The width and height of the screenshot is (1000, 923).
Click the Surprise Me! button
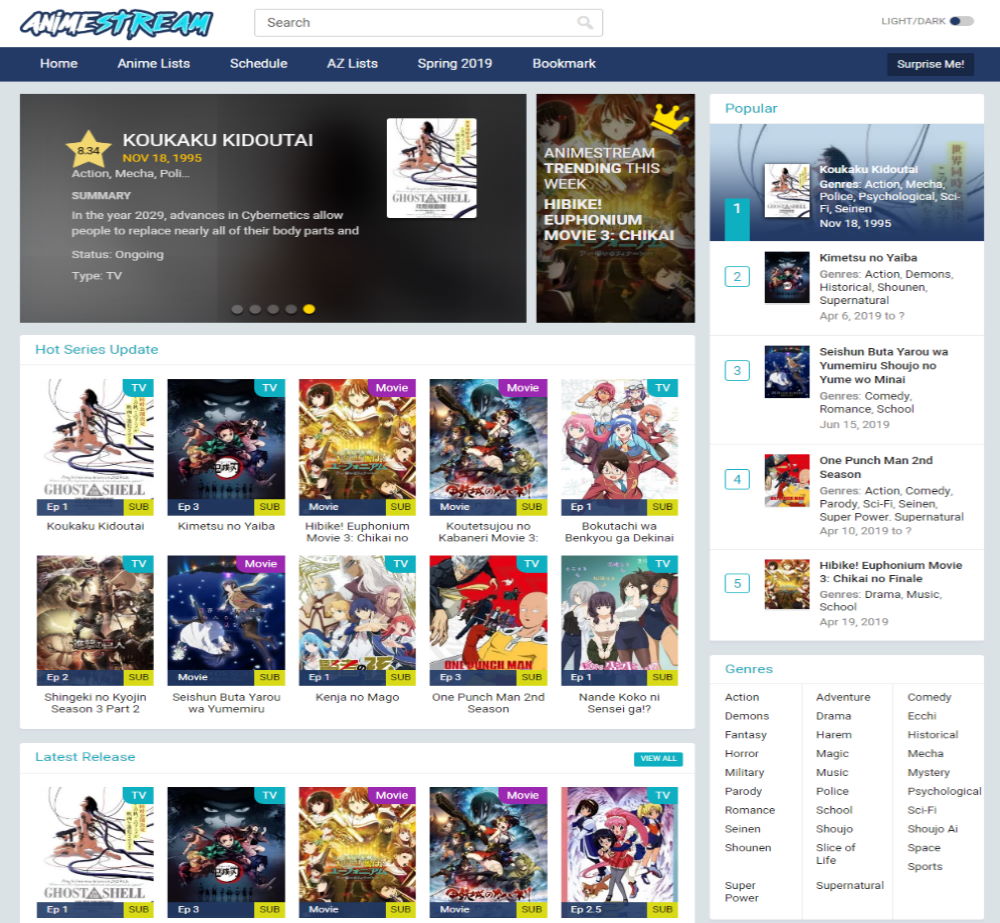click(930, 64)
